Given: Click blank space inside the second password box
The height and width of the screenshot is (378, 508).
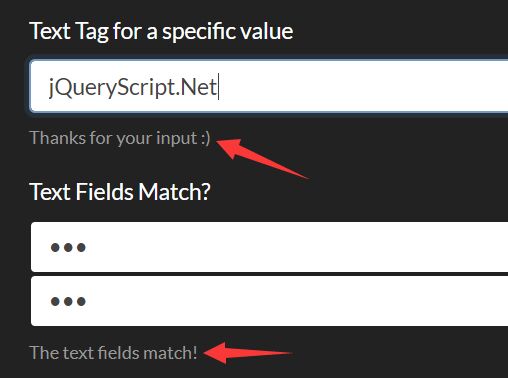Looking at the screenshot, I should coord(297,301).
